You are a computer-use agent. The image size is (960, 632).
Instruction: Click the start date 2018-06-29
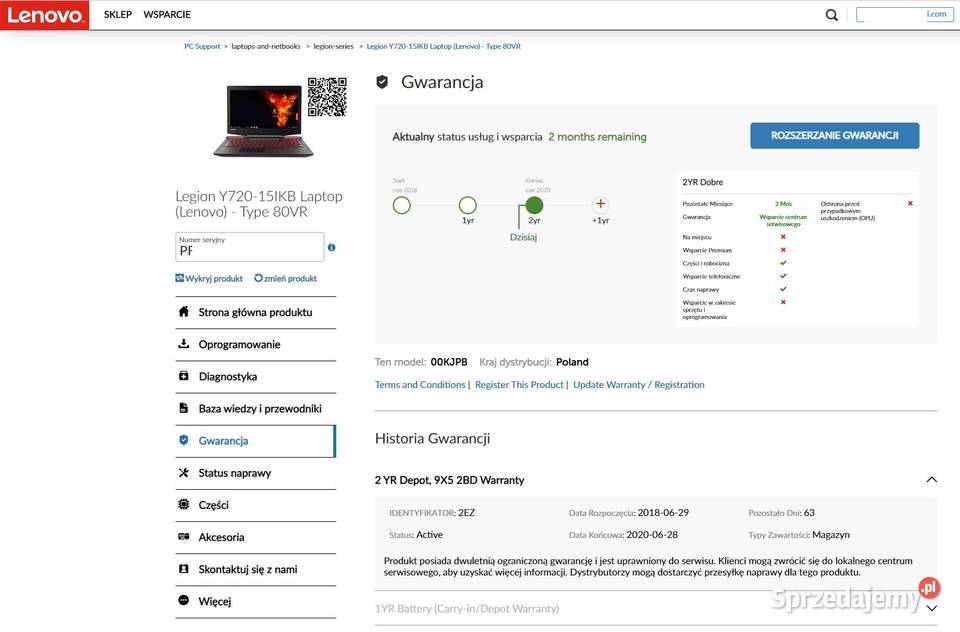[663, 513]
